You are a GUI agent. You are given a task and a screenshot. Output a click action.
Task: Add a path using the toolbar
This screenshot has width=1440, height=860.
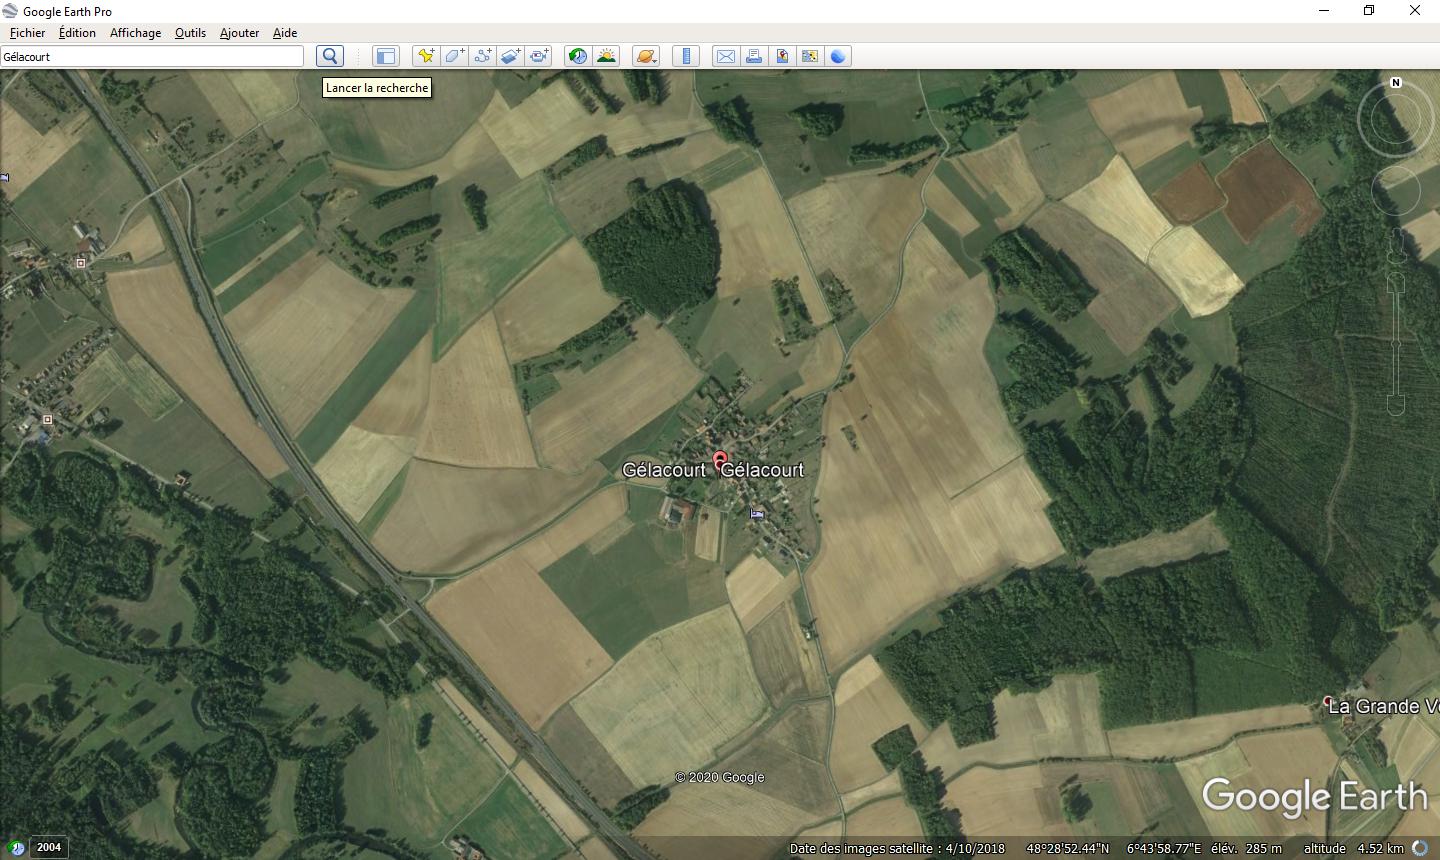(482, 56)
